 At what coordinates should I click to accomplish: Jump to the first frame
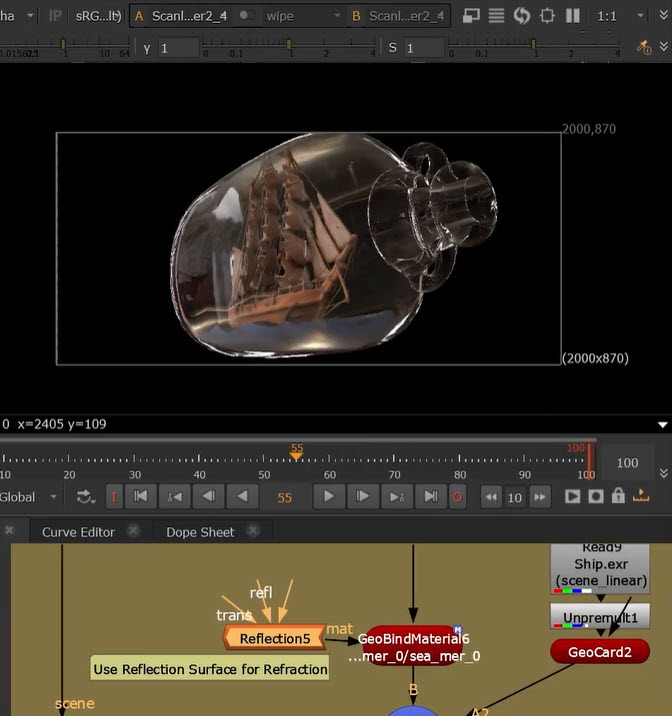pos(141,496)
